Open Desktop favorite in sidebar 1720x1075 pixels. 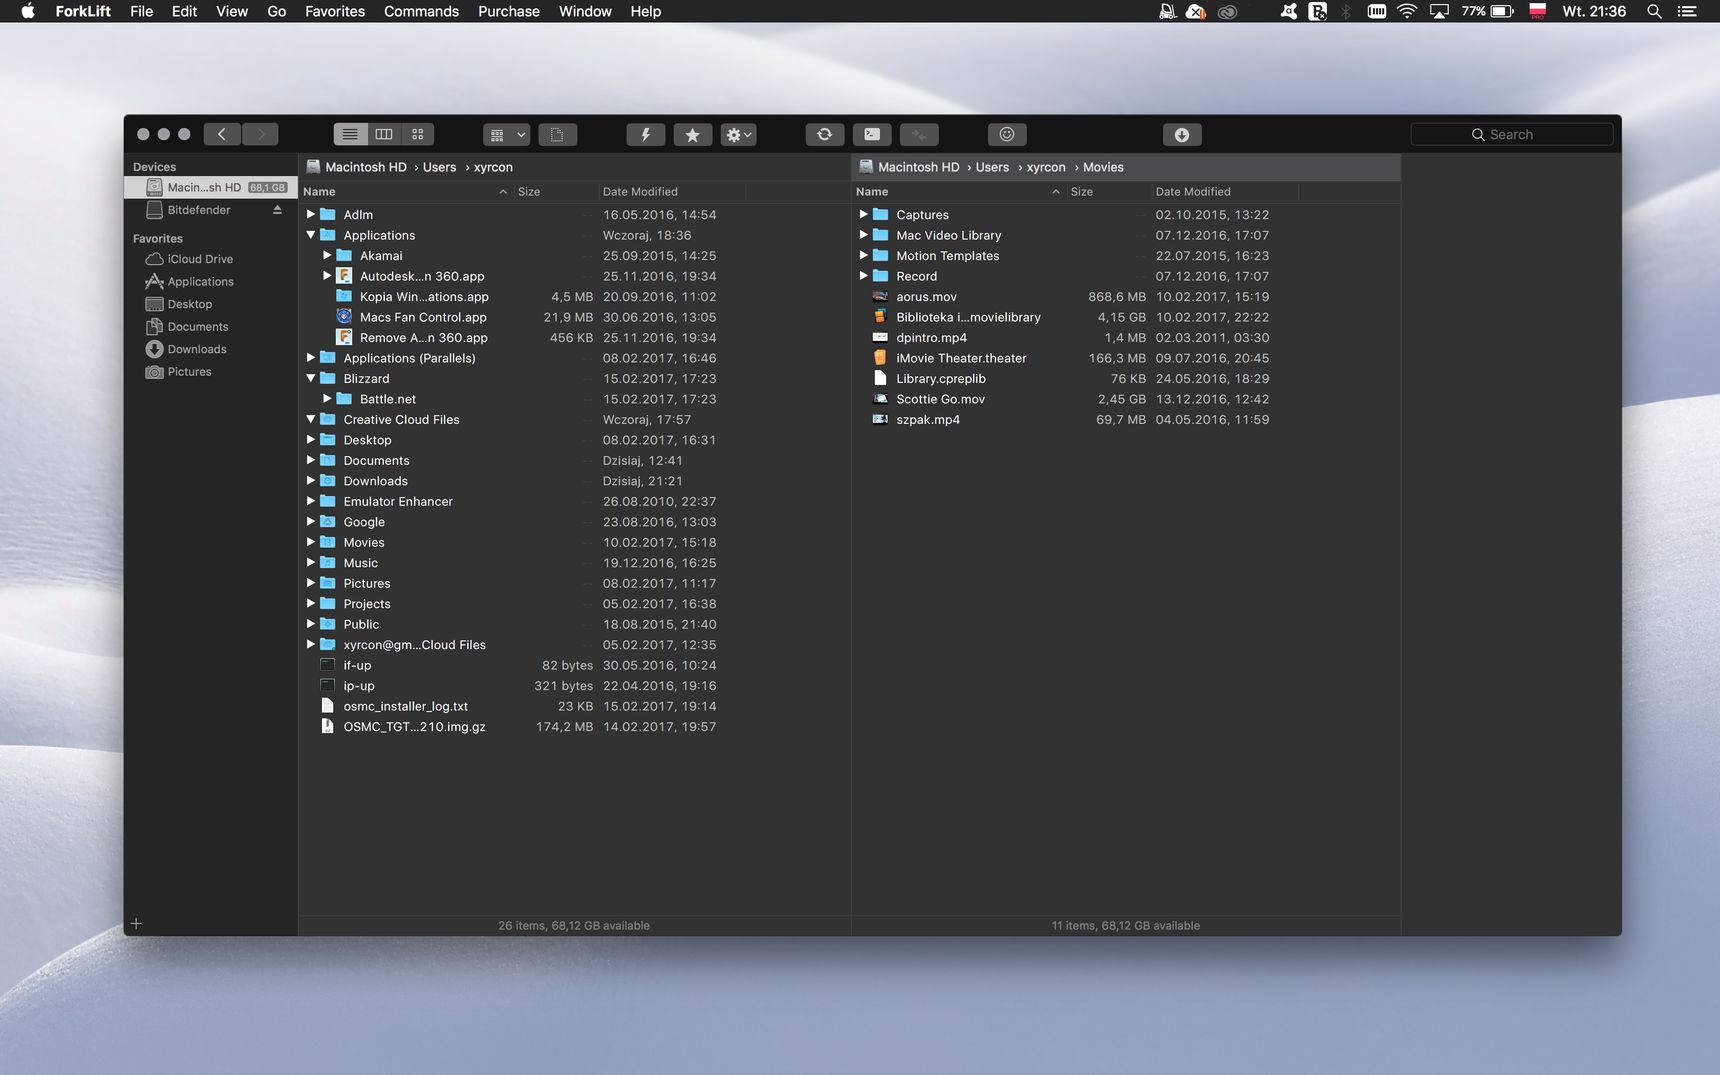click(189, 304)
